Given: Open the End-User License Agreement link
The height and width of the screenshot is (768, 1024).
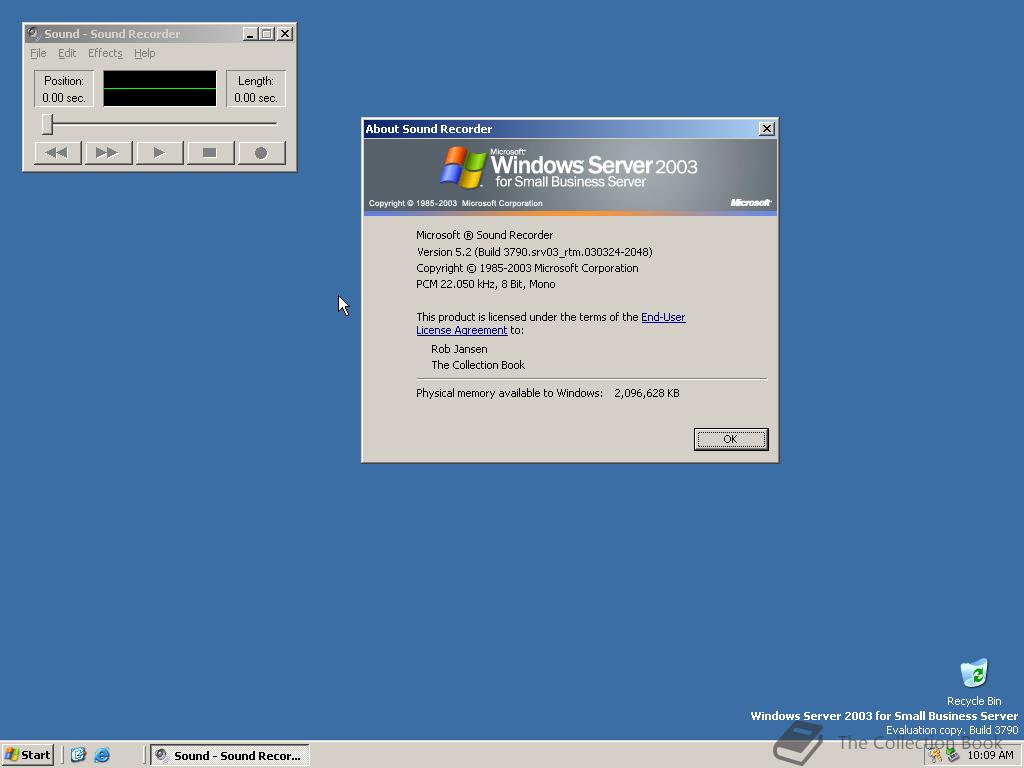Looking at the screenshot, I should (551, 323).
